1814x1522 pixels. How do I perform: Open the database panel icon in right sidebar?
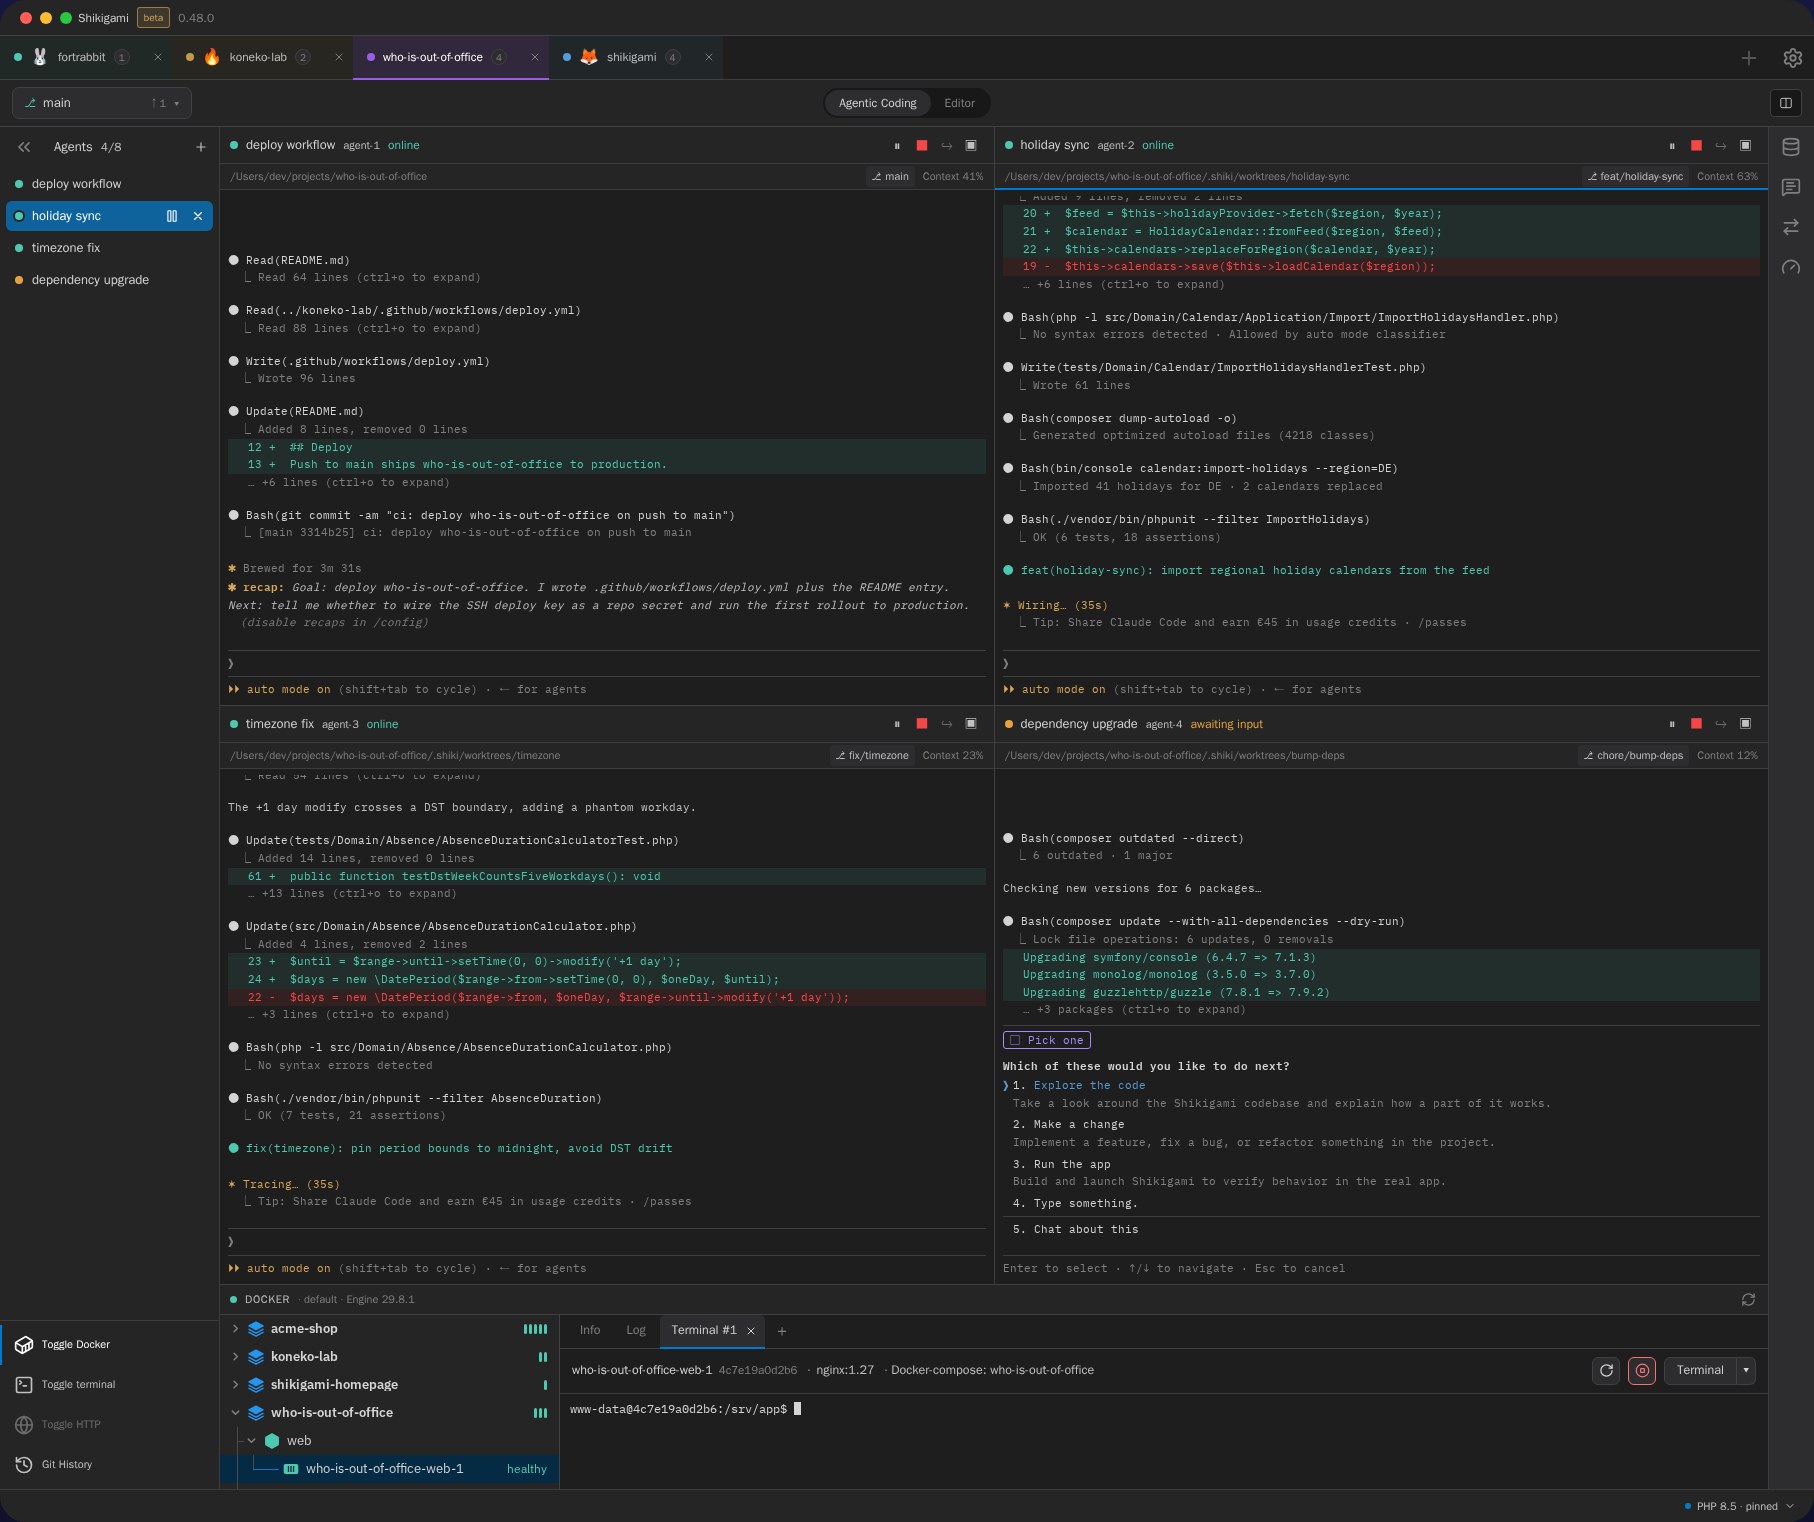[x=1791, y=147]
